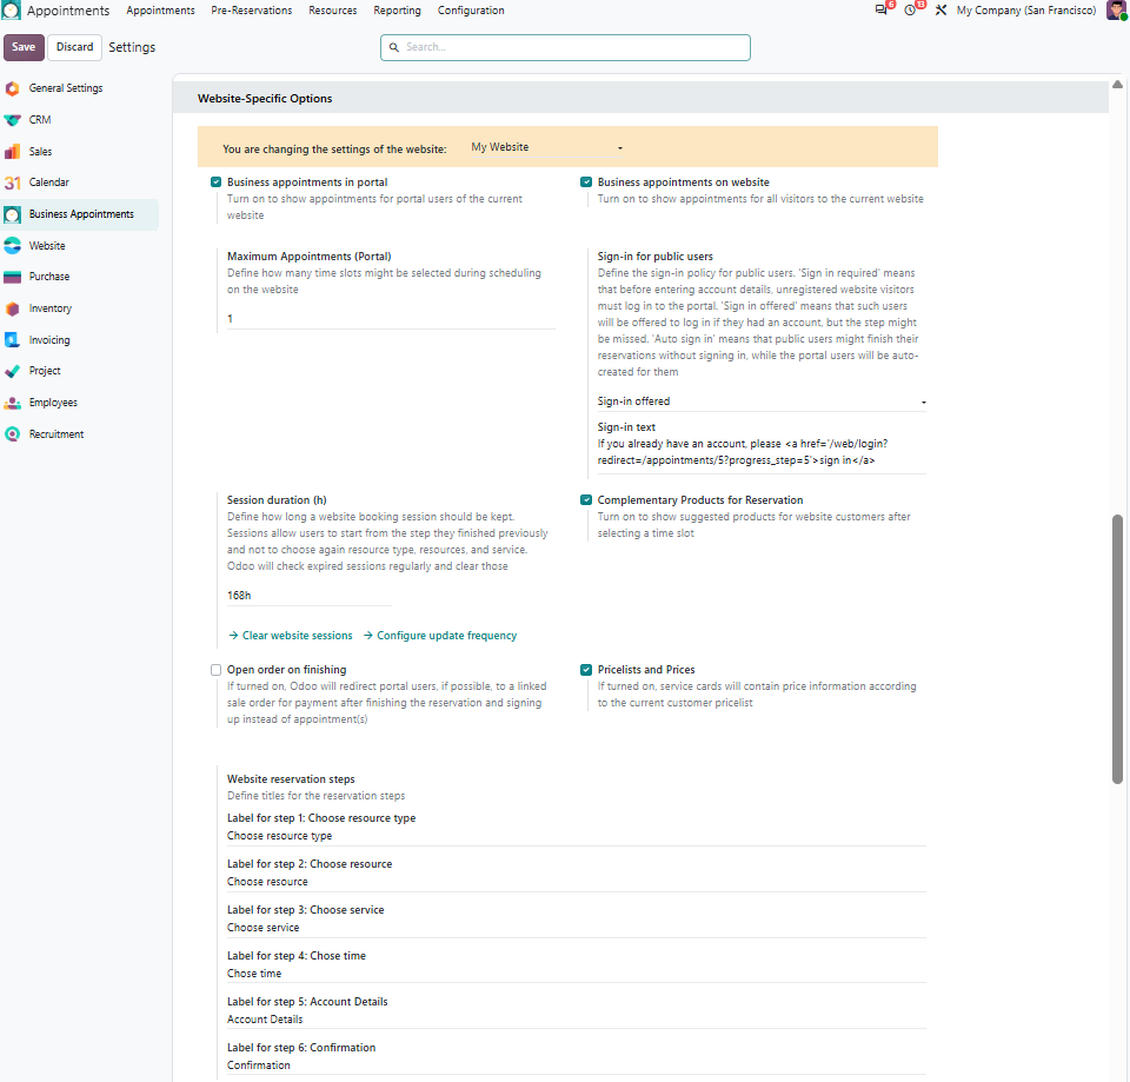This screenshot has width=1130, height=1082.
Task: Click the Invoicing sidebar icon
Action: [x=12, y=340]
